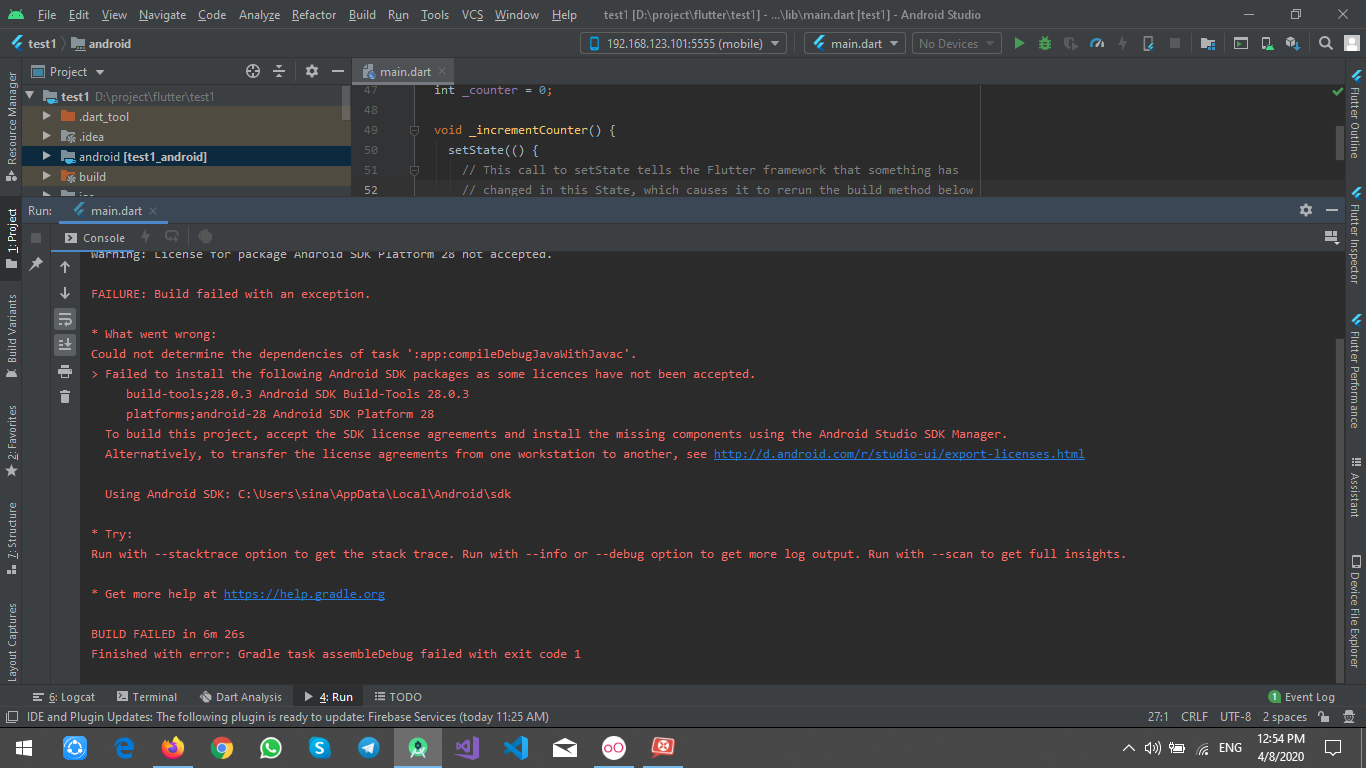Jump up the stack trace with up arrow
The height and width of the screenshot is (776, 1366).
[x=65, y=267]
